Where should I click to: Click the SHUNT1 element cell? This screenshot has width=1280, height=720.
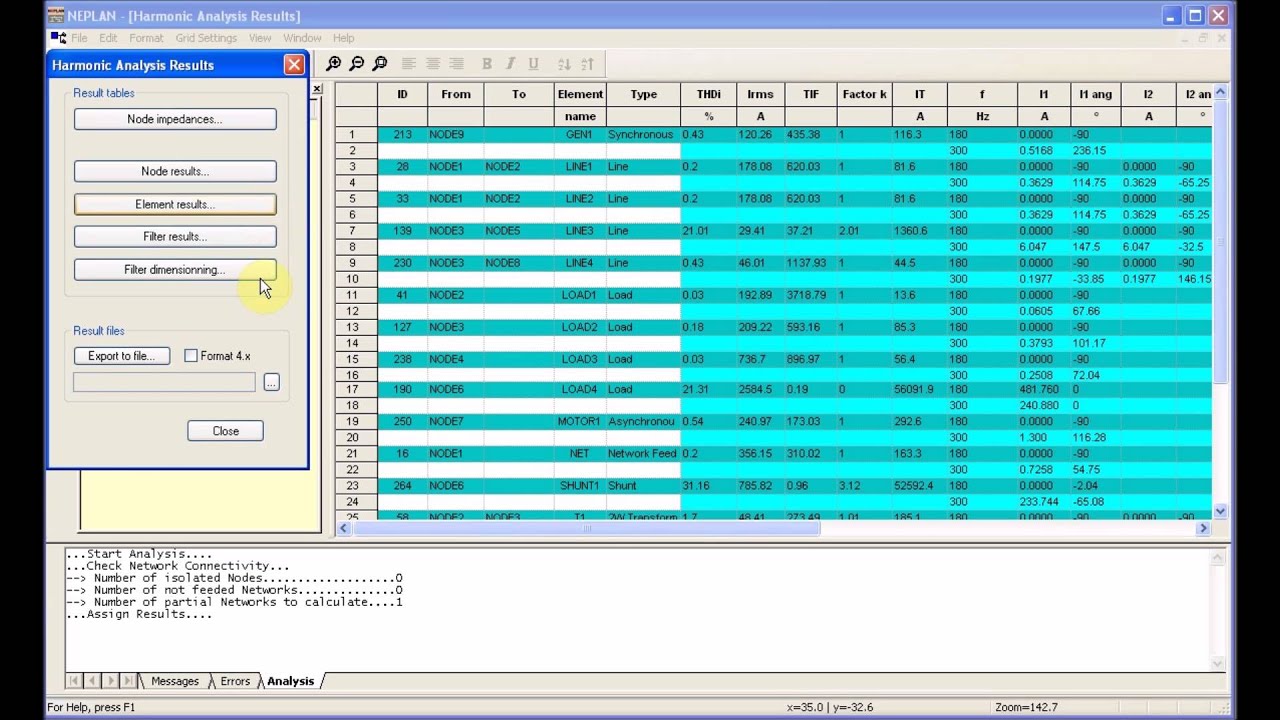coord(580,486)
